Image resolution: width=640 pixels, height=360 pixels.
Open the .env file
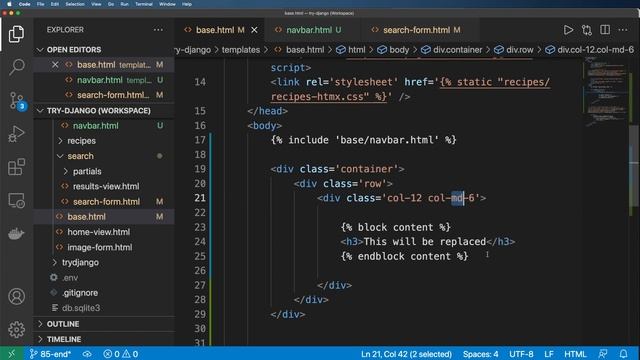tap(70, 278)
